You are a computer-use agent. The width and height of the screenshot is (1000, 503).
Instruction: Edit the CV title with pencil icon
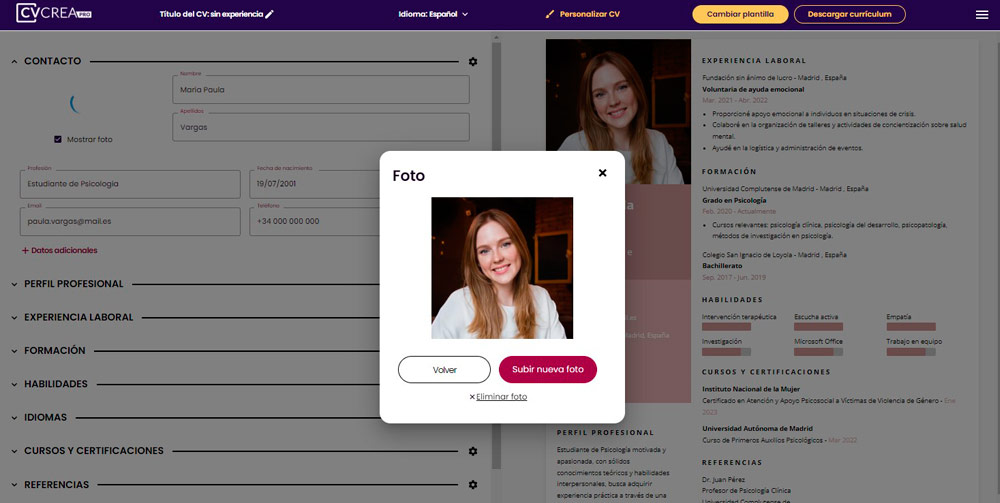click(x=269, y=14)
